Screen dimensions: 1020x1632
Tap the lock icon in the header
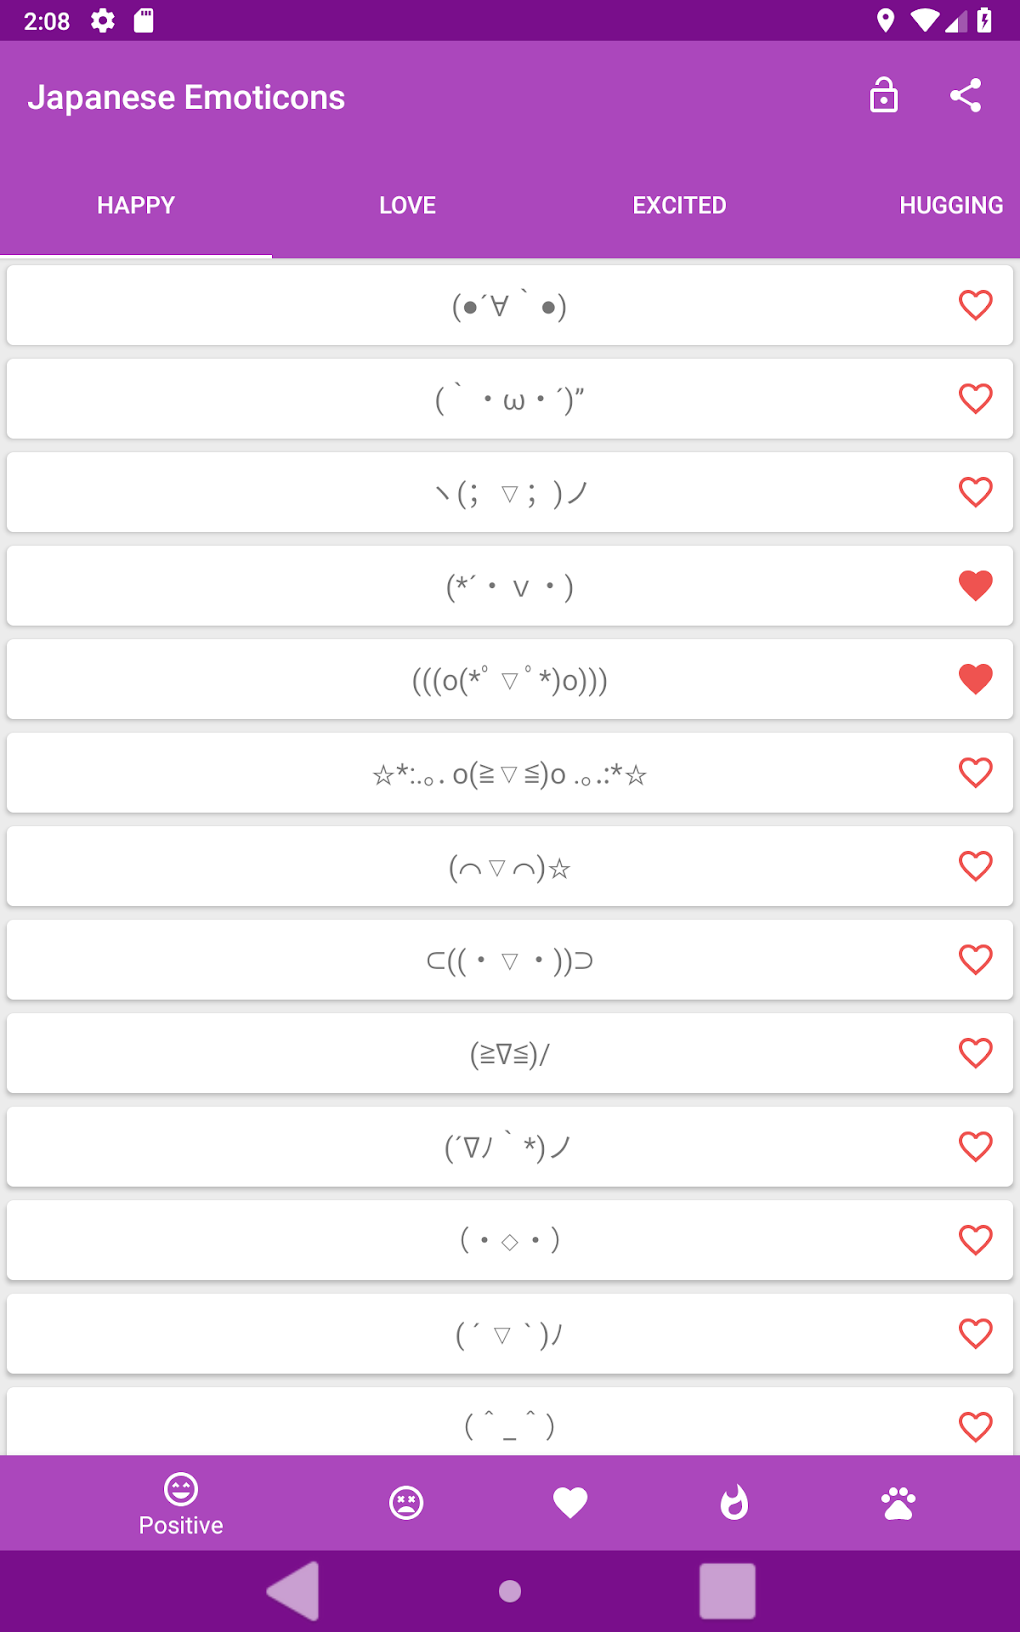pyautogui.click(x=884, y=96)
